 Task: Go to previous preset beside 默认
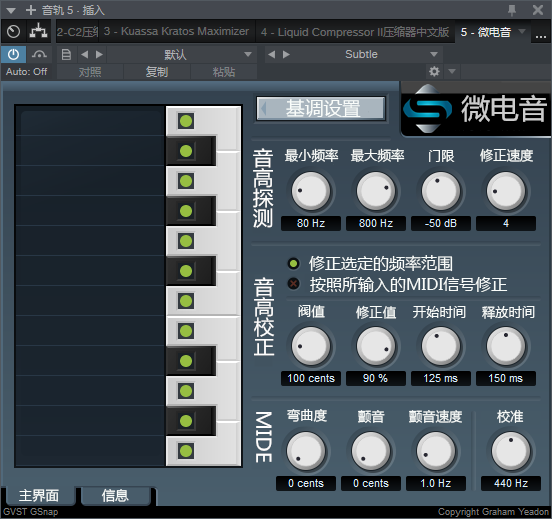(84, 55)
